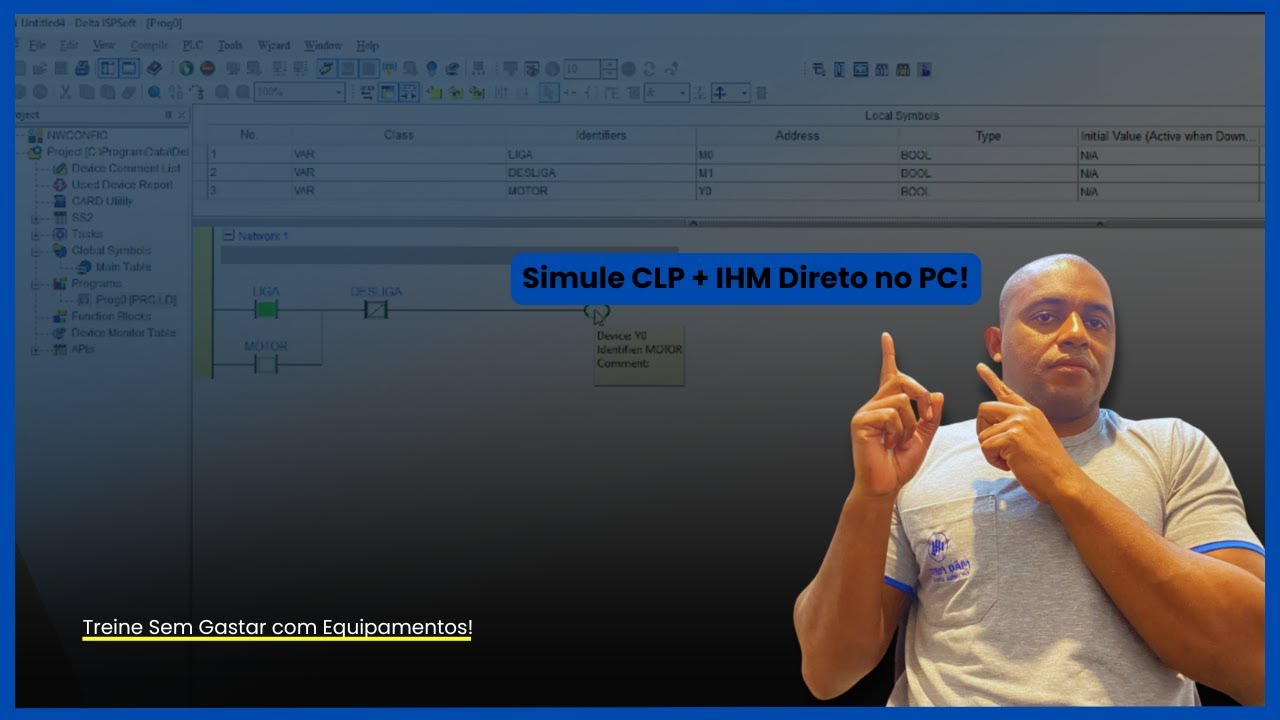Screen dimensions: 1280x720
Task: Collapse the Global Symbols node
Action: pos(36,250)
